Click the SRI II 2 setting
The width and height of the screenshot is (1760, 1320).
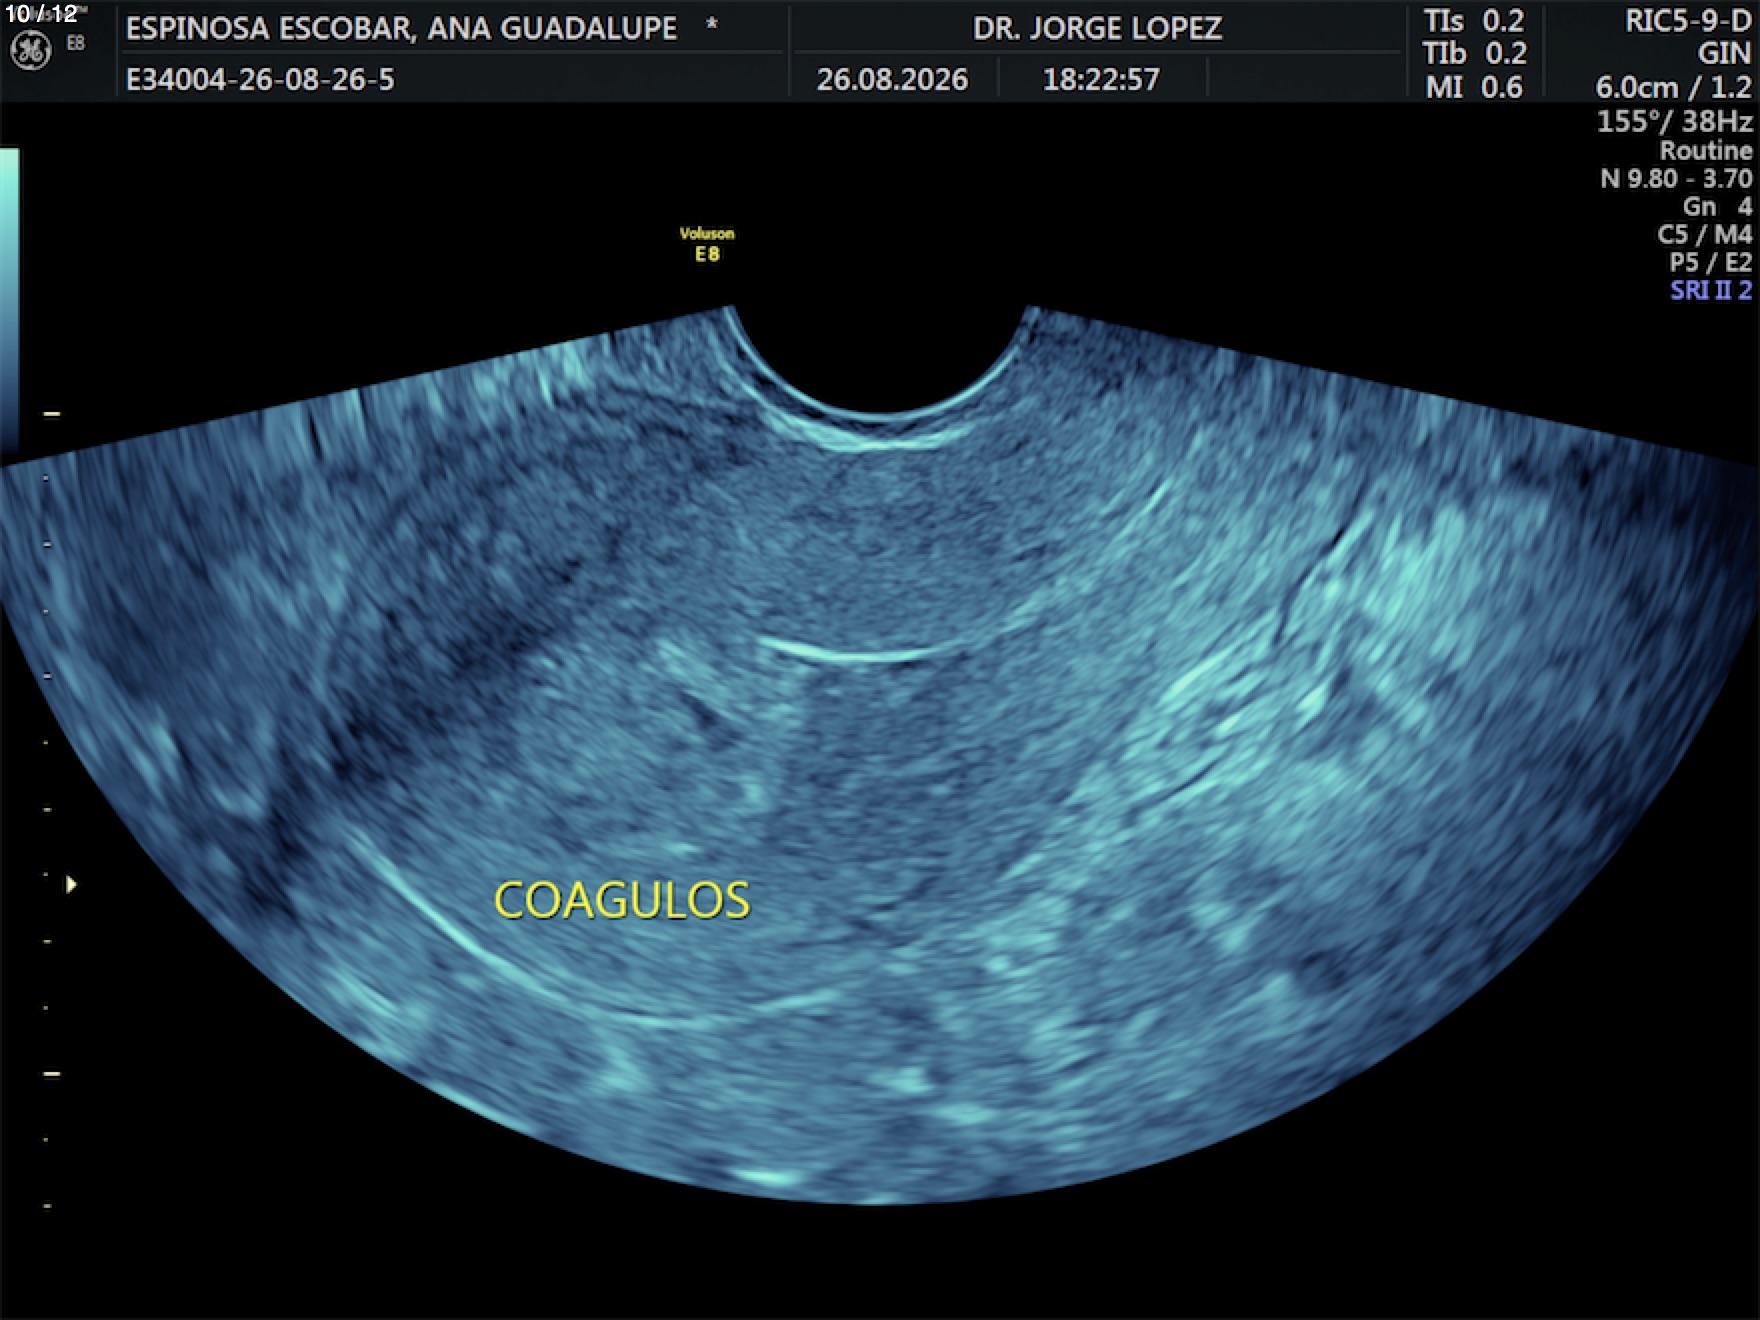click(x=1711, y=290)
